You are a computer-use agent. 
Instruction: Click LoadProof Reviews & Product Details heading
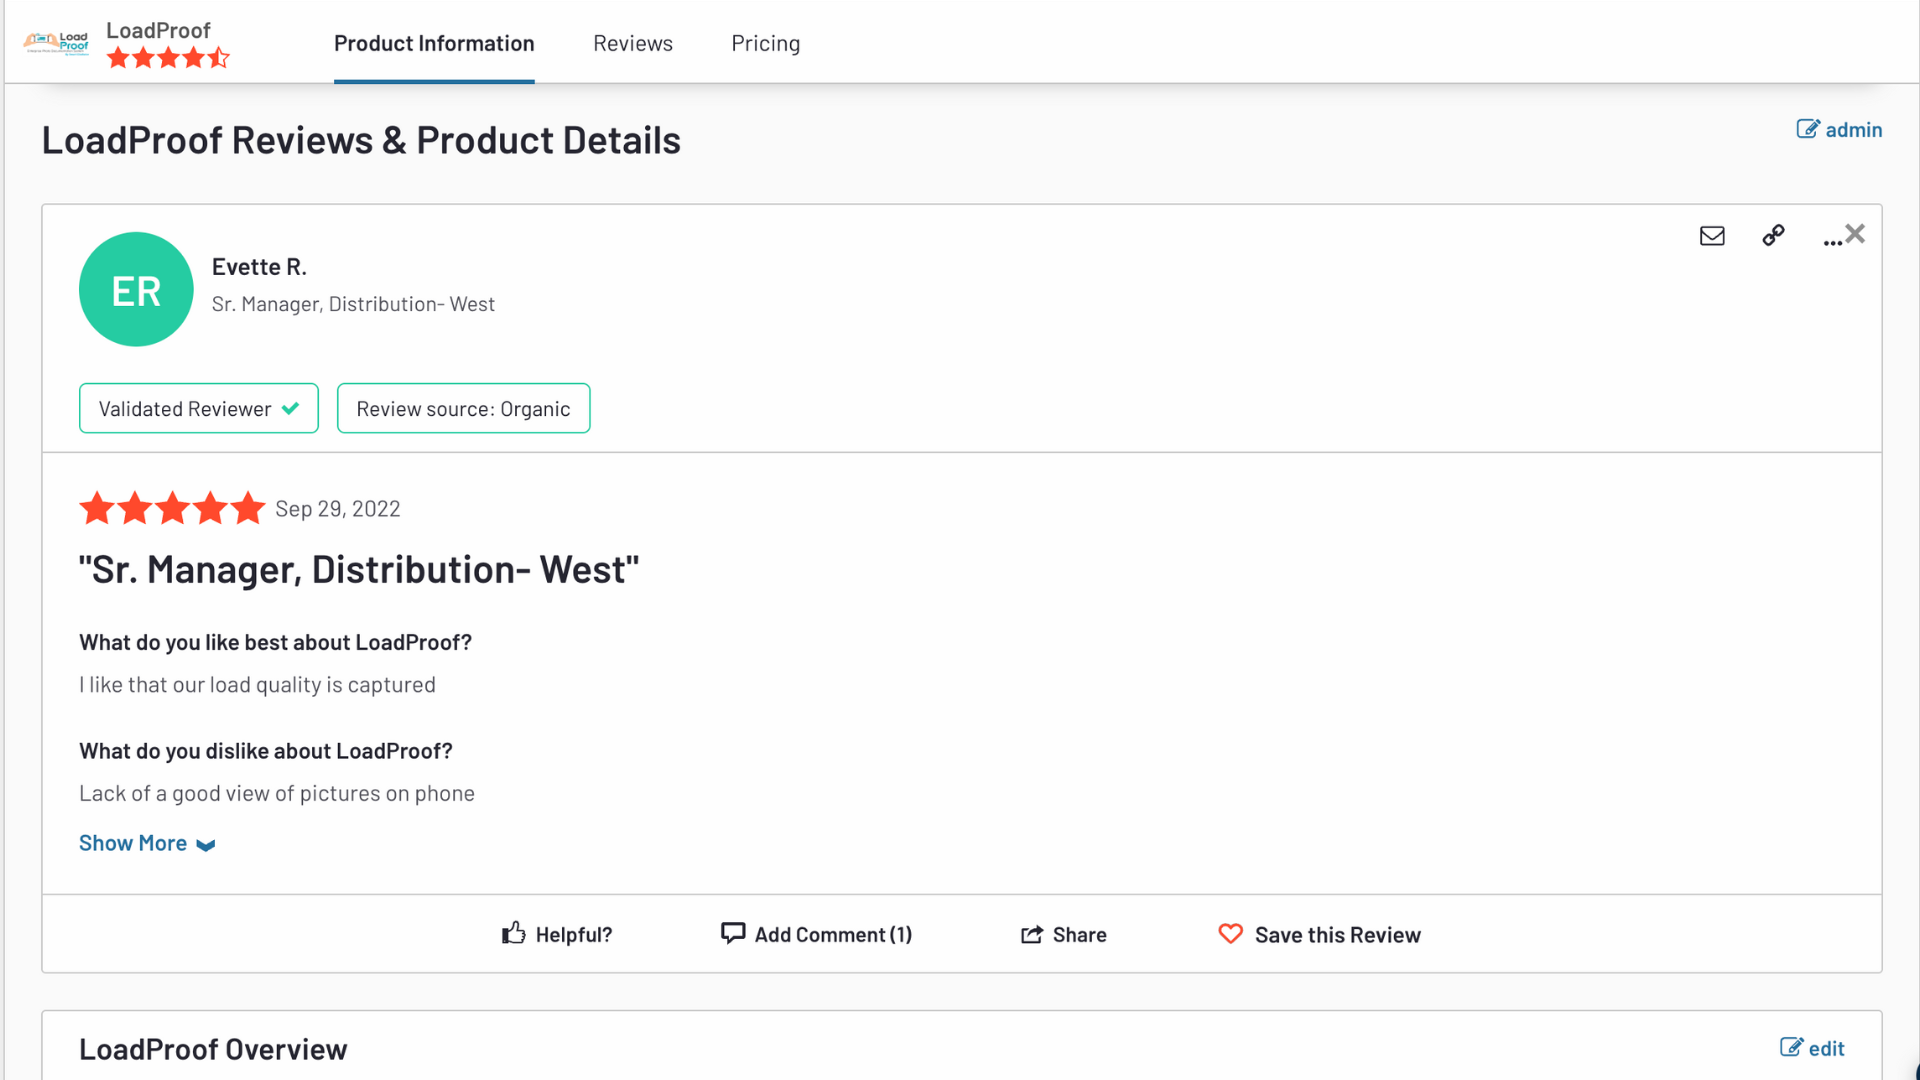click(361, 140)
